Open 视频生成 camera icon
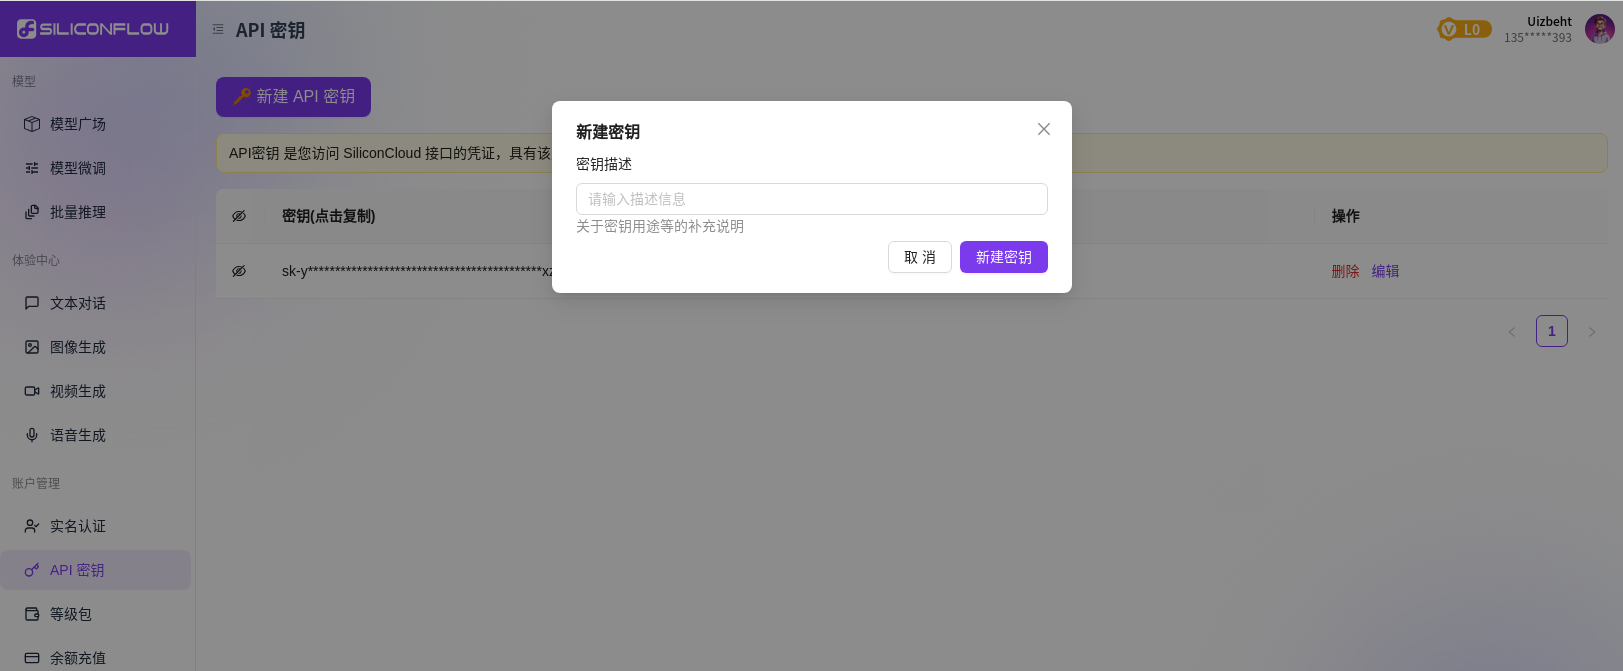 [32, 391]
